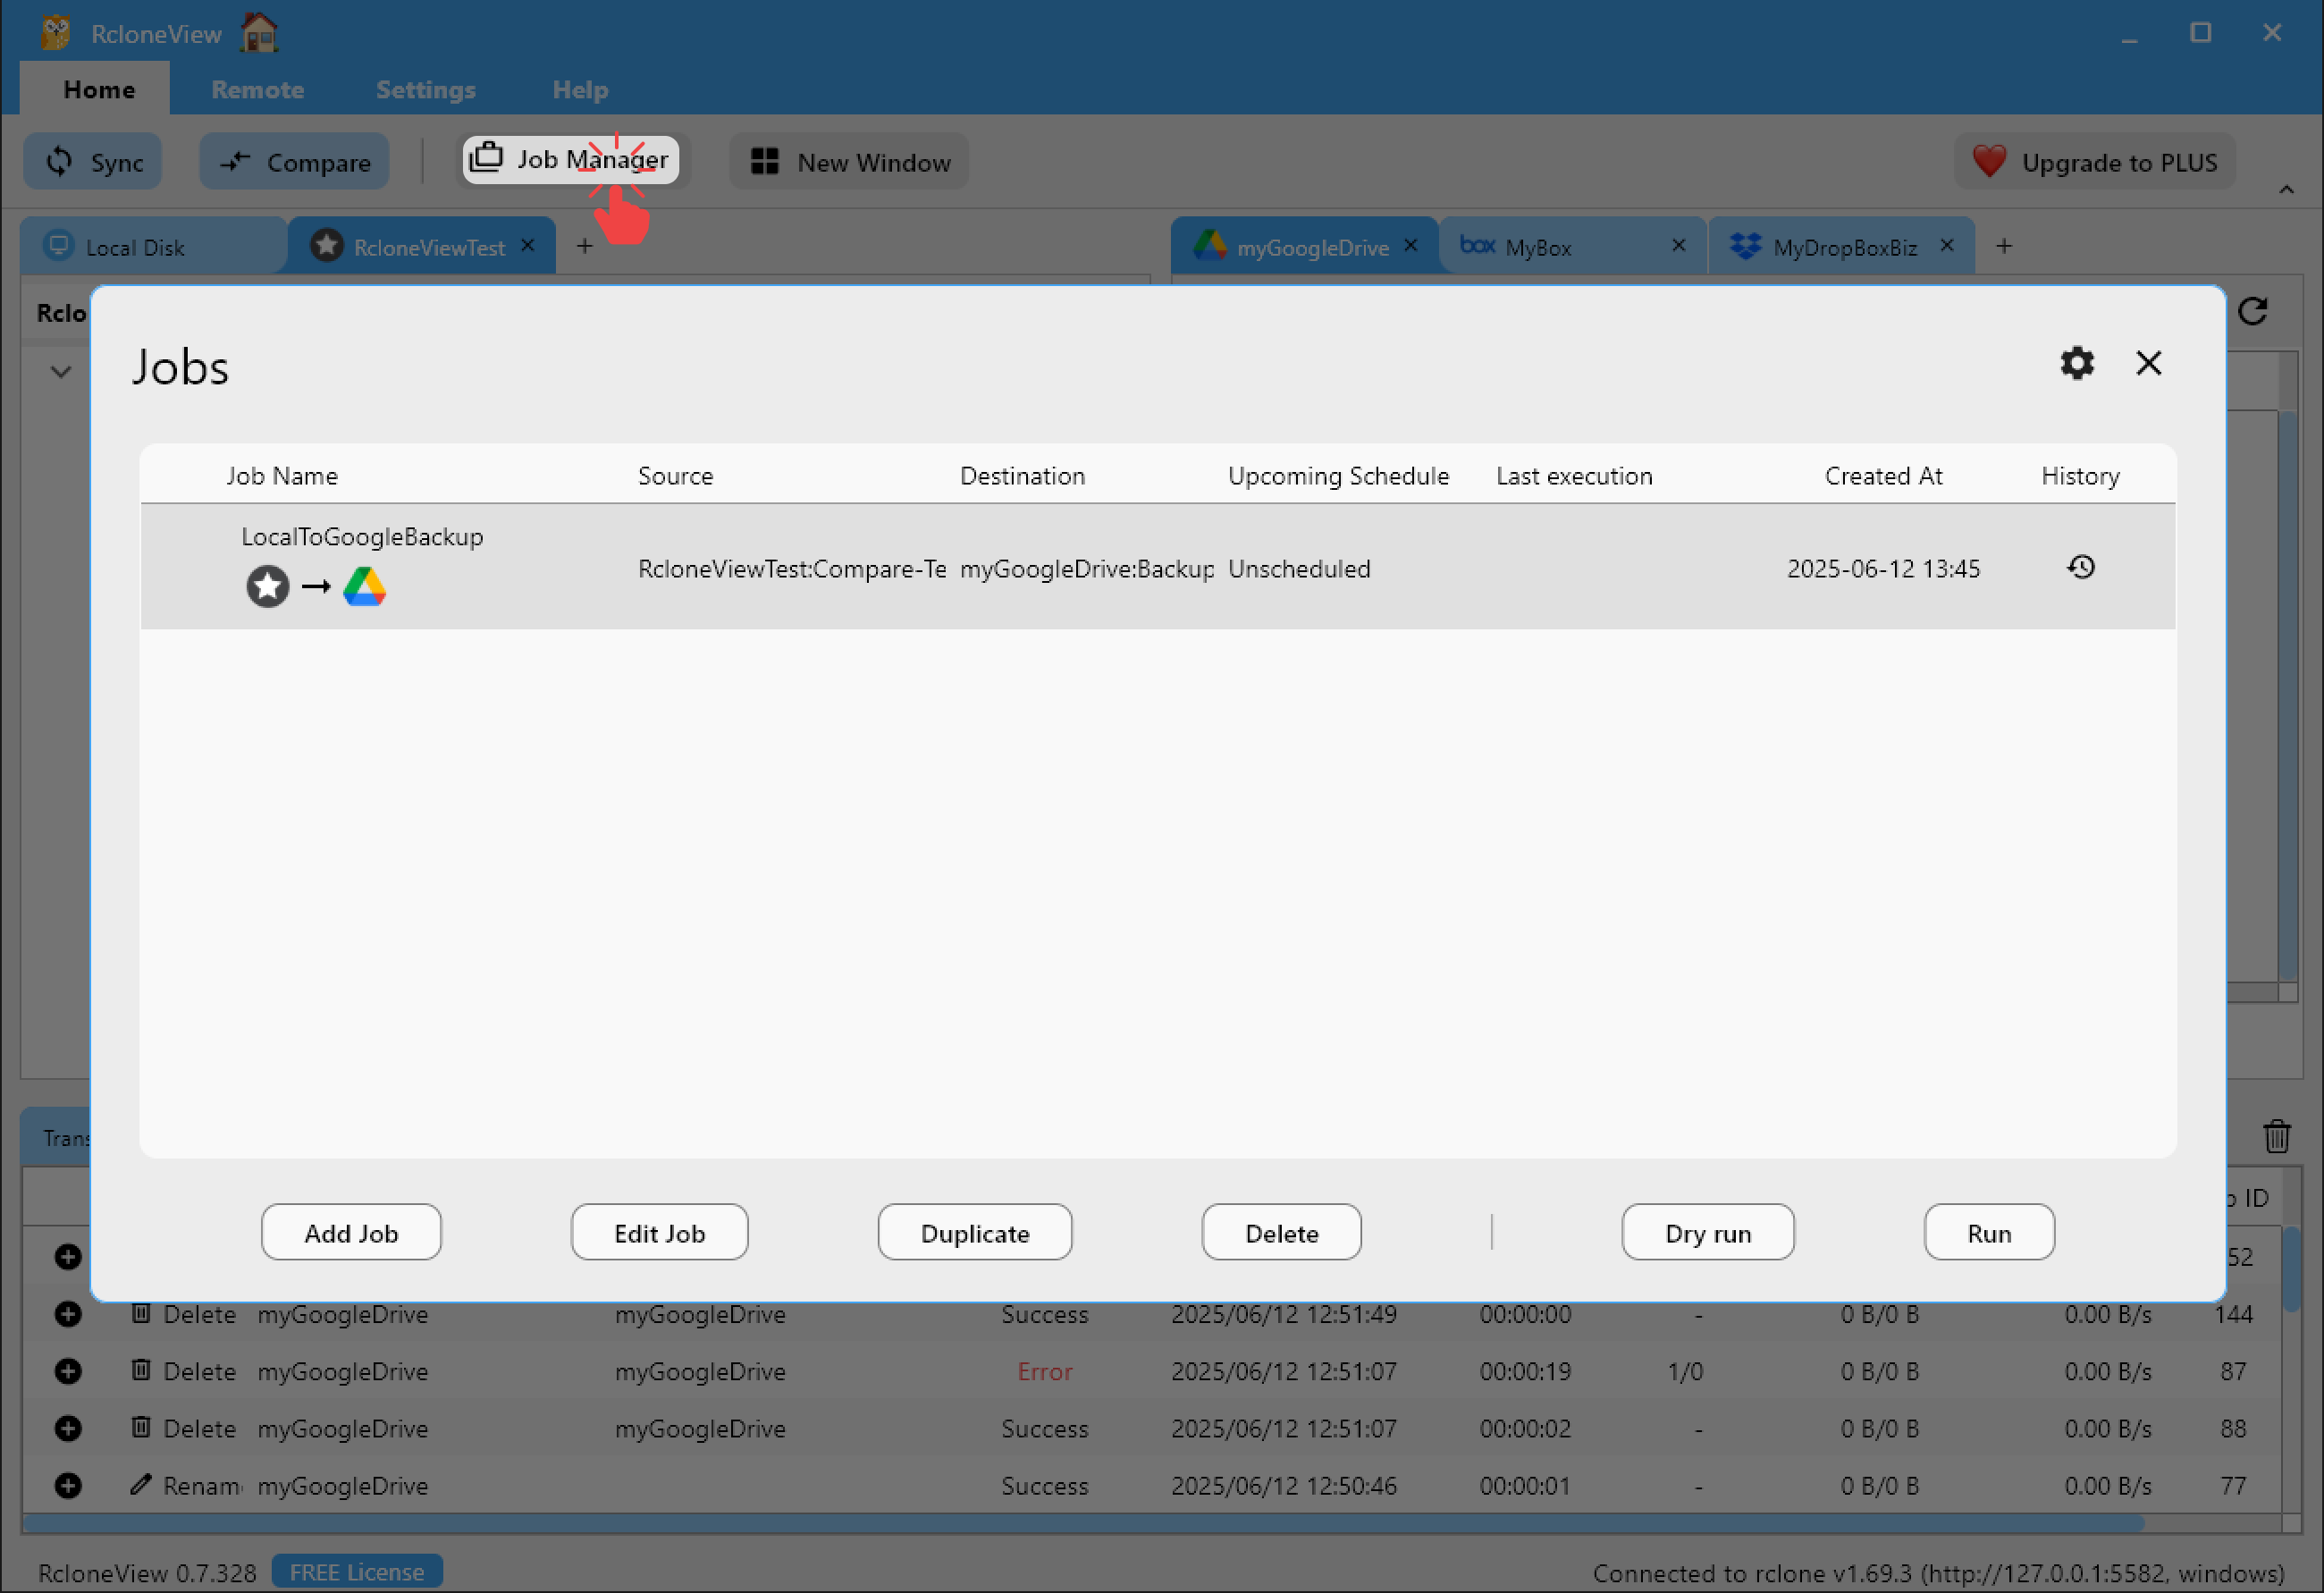
Task: Clear transfer log with trash icon
Action: [x=2278, y=1137]
